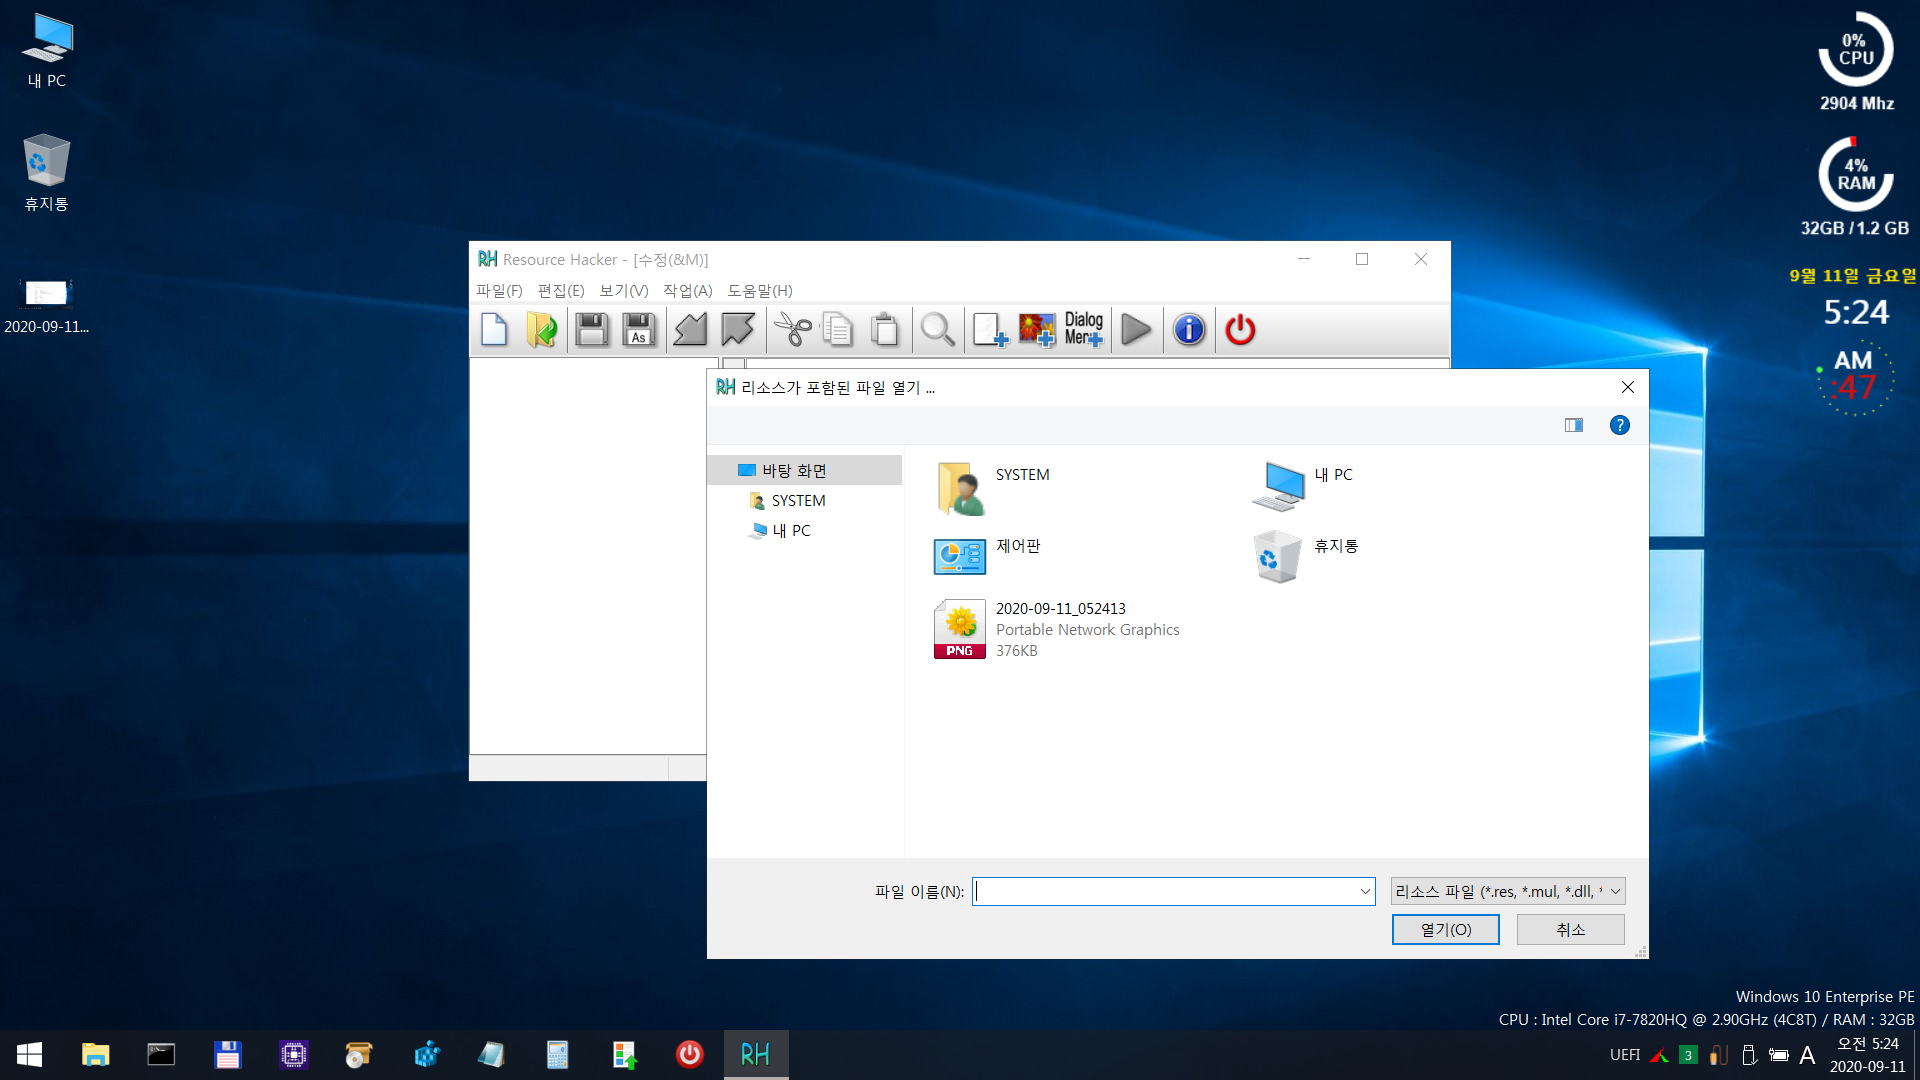This screenshot has width=1920, height=1080.
Task: Open the 리소스 파일 type filter dropdown
Action: click(1507, 891)
